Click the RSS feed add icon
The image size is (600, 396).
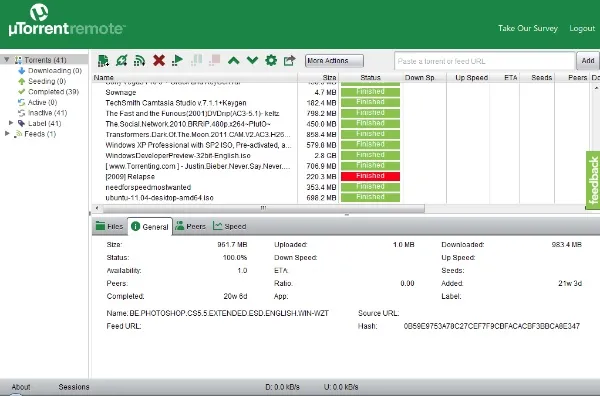(139, 60)
